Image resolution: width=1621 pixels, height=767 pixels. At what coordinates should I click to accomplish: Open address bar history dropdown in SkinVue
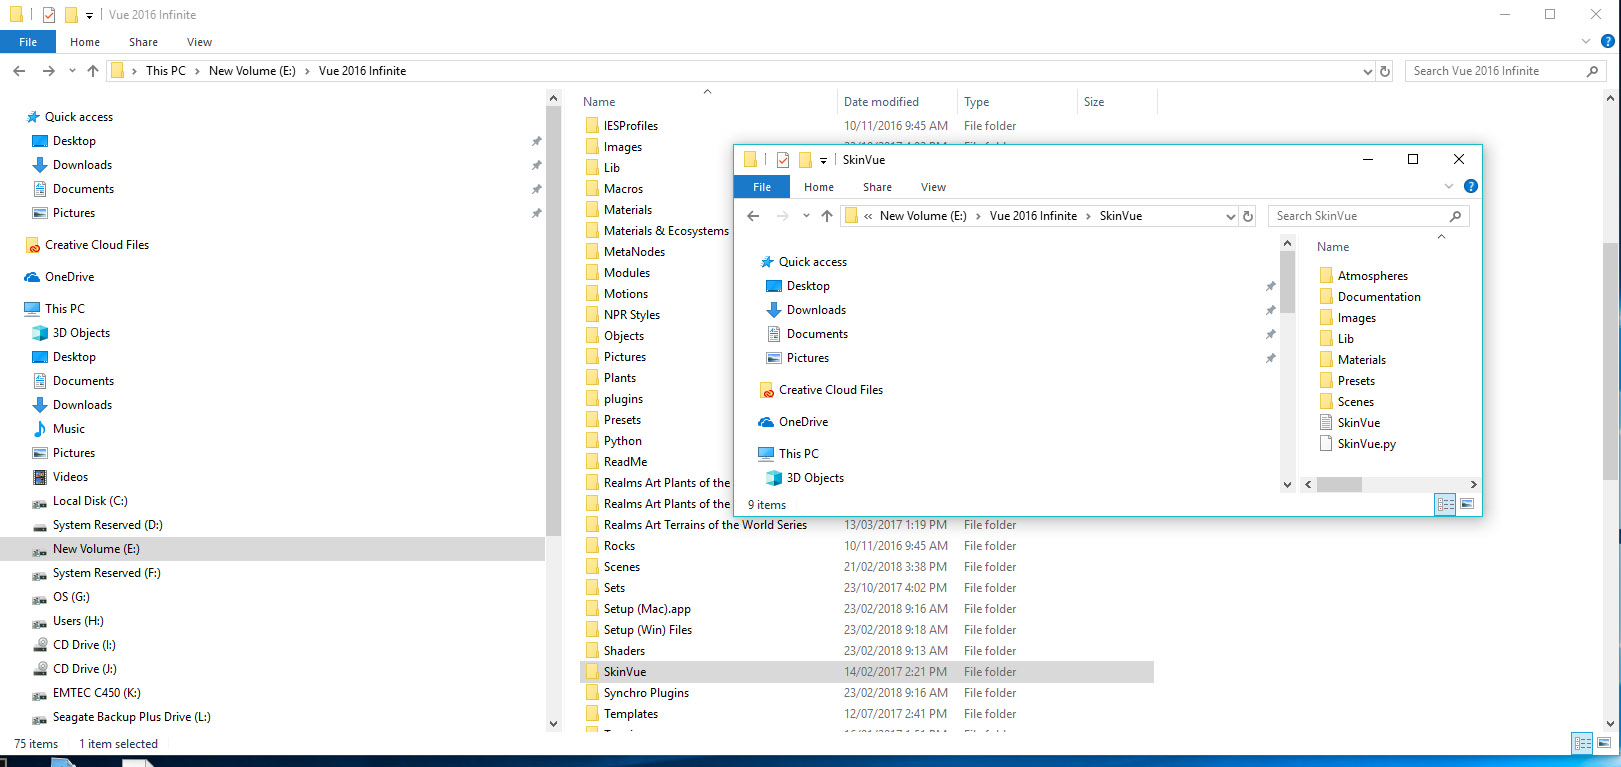pos(1230,216)
